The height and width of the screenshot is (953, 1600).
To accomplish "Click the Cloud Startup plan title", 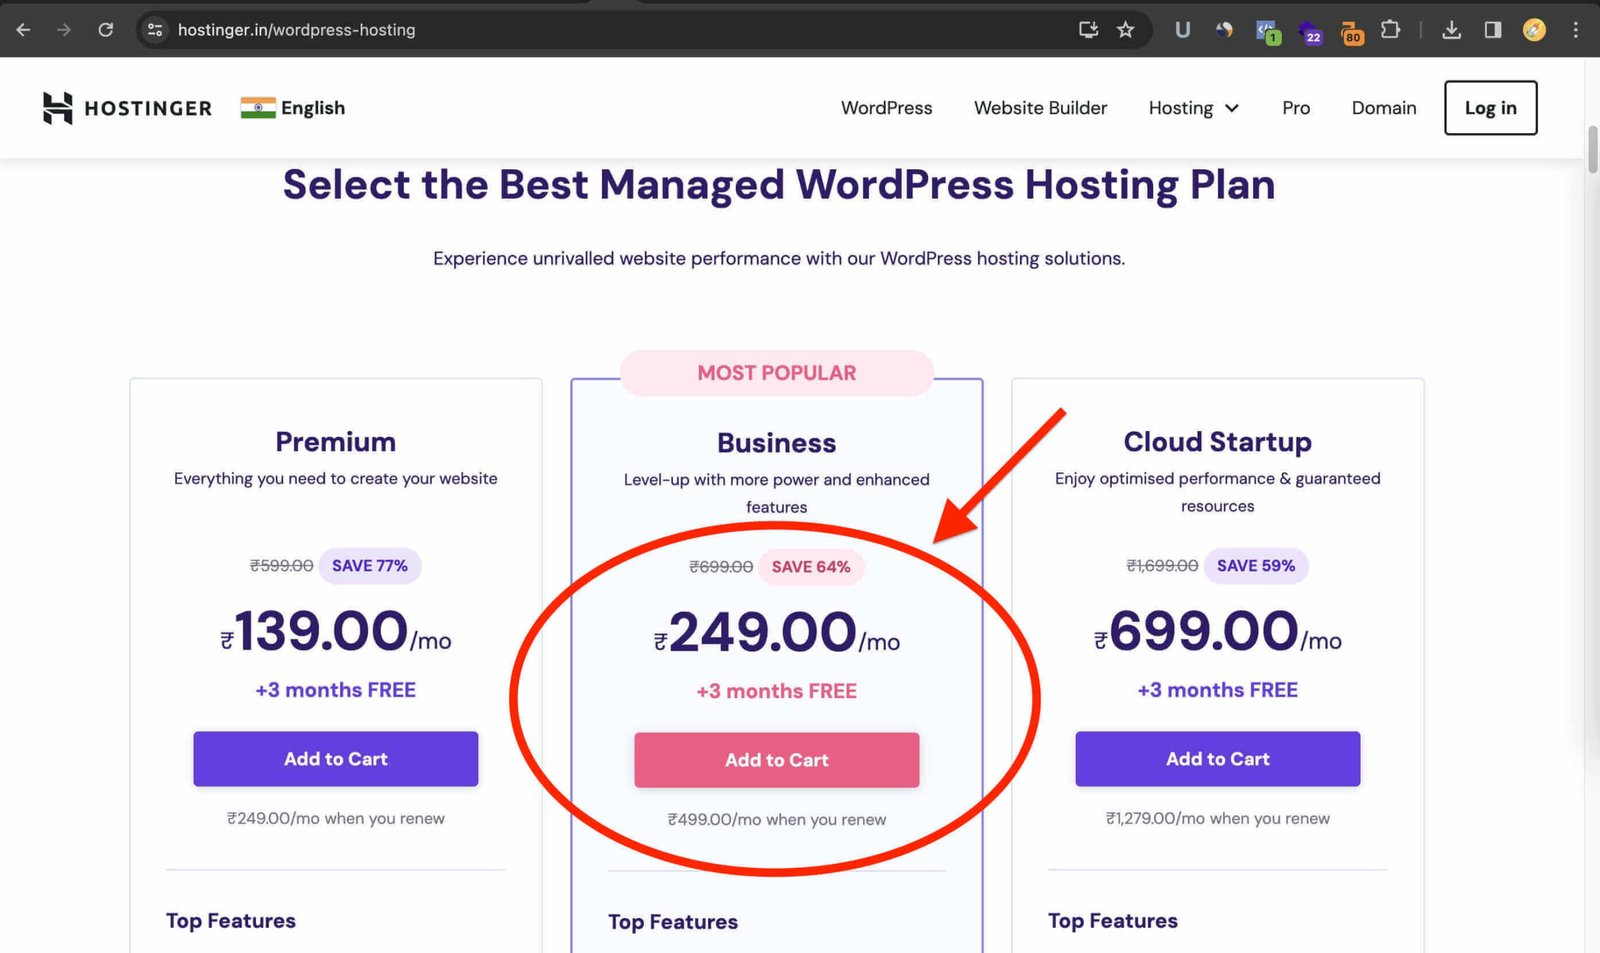I will pos(1218,442).
